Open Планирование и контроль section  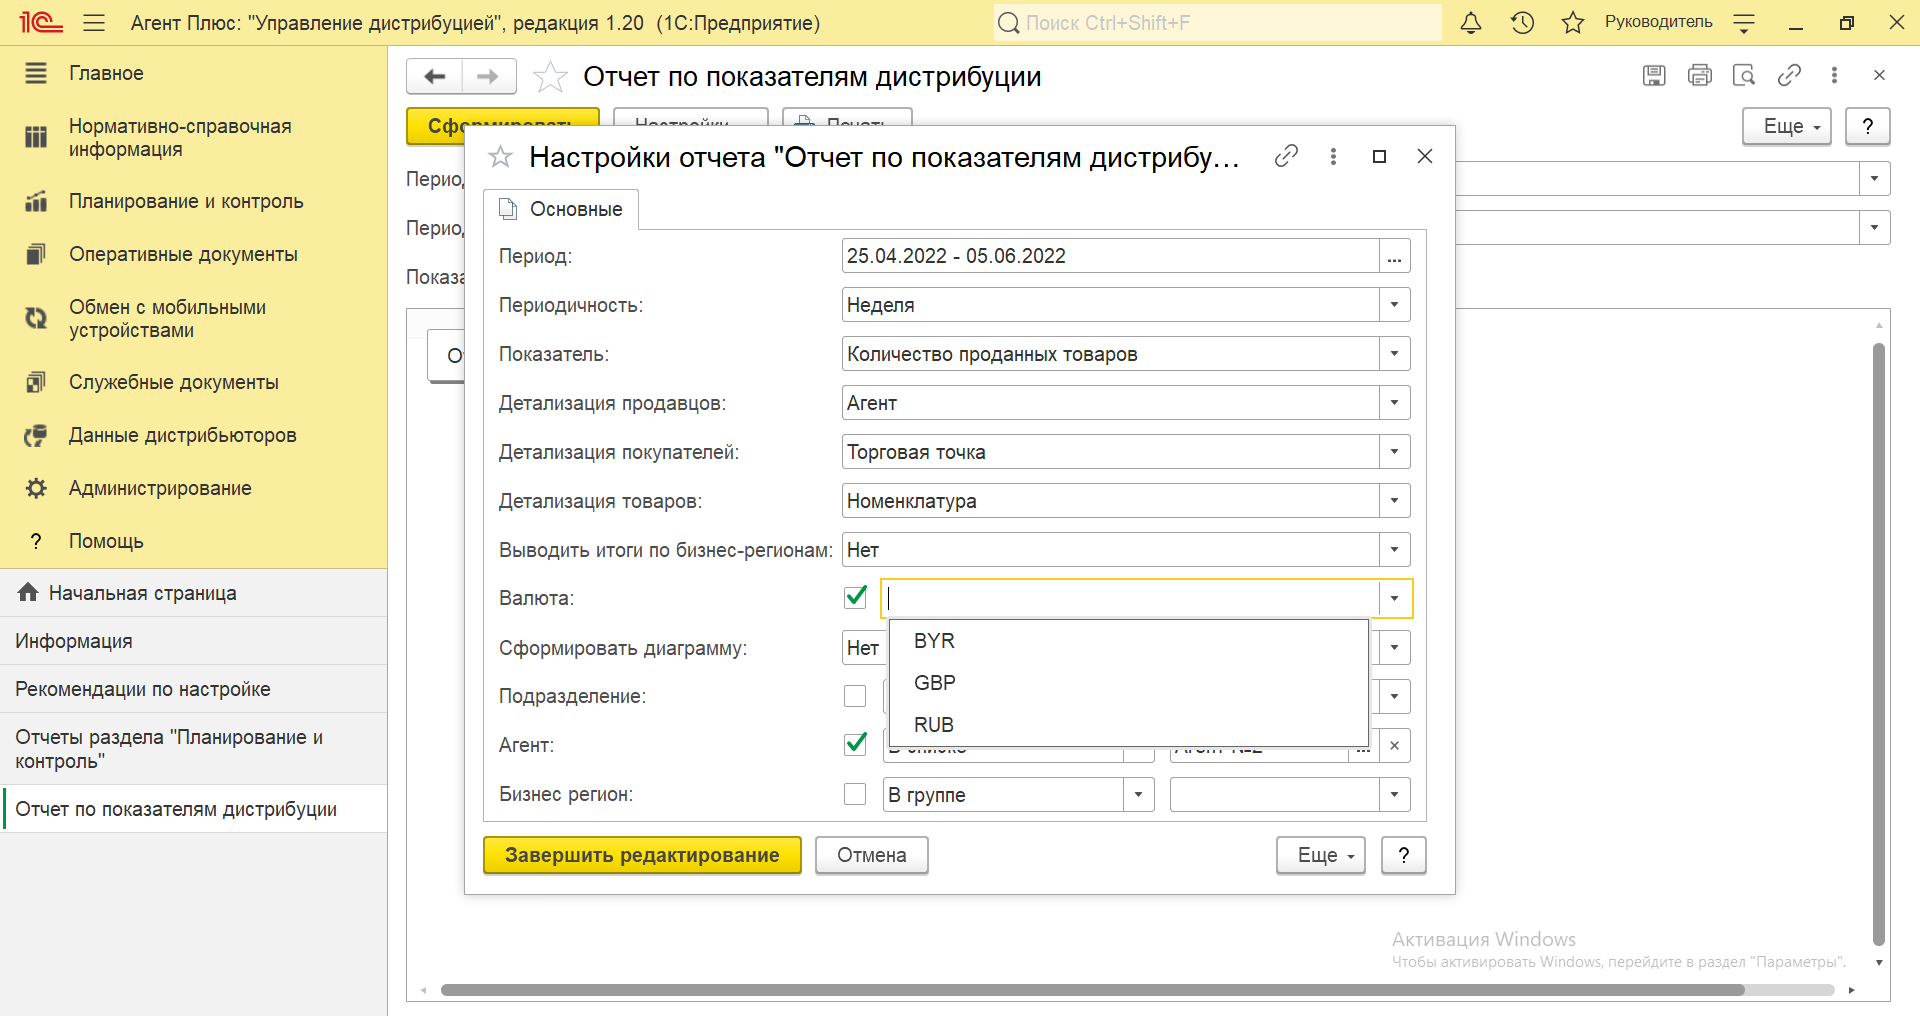coord(193,201)
